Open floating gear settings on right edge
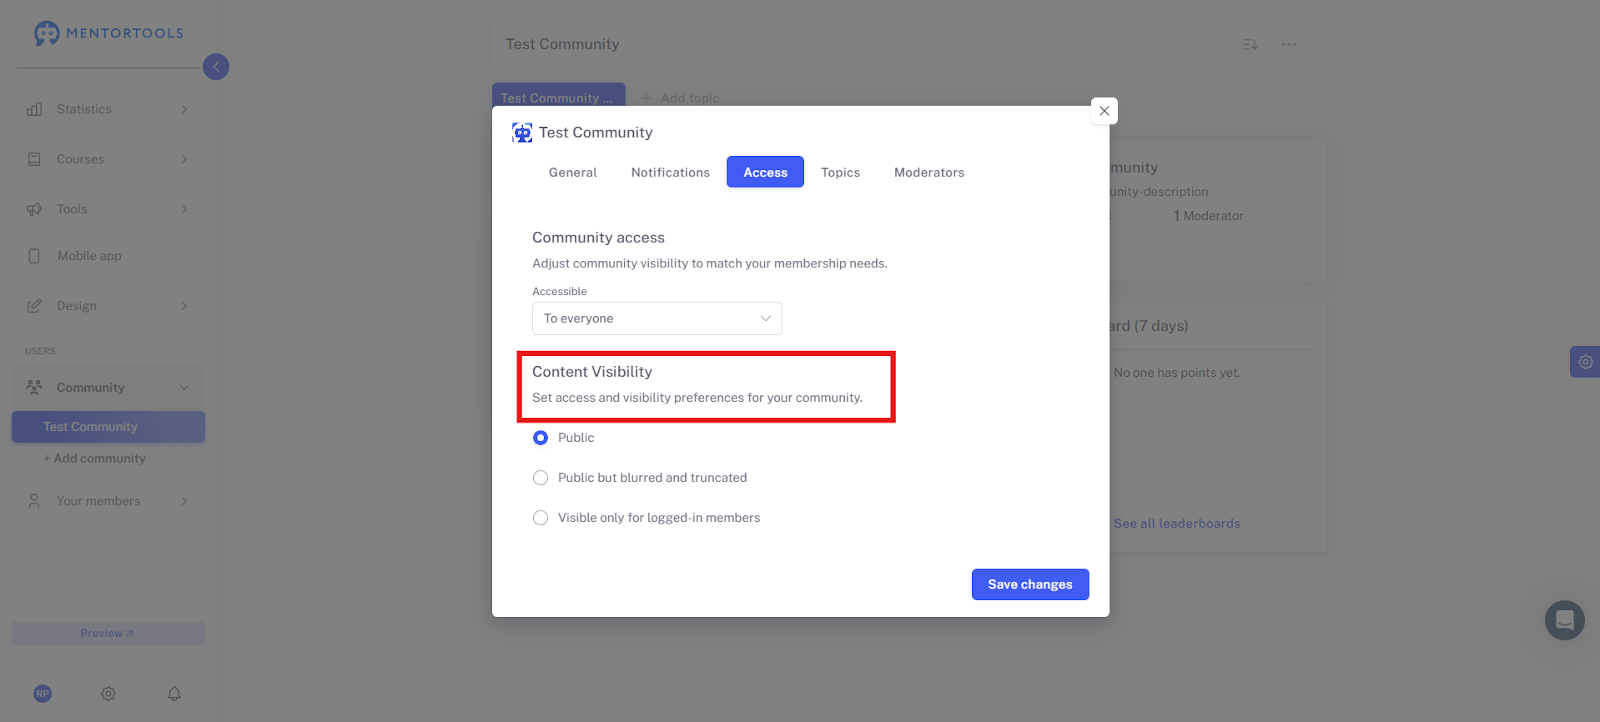Viewport: 1600px width, 722px height. pos(1585,362)
